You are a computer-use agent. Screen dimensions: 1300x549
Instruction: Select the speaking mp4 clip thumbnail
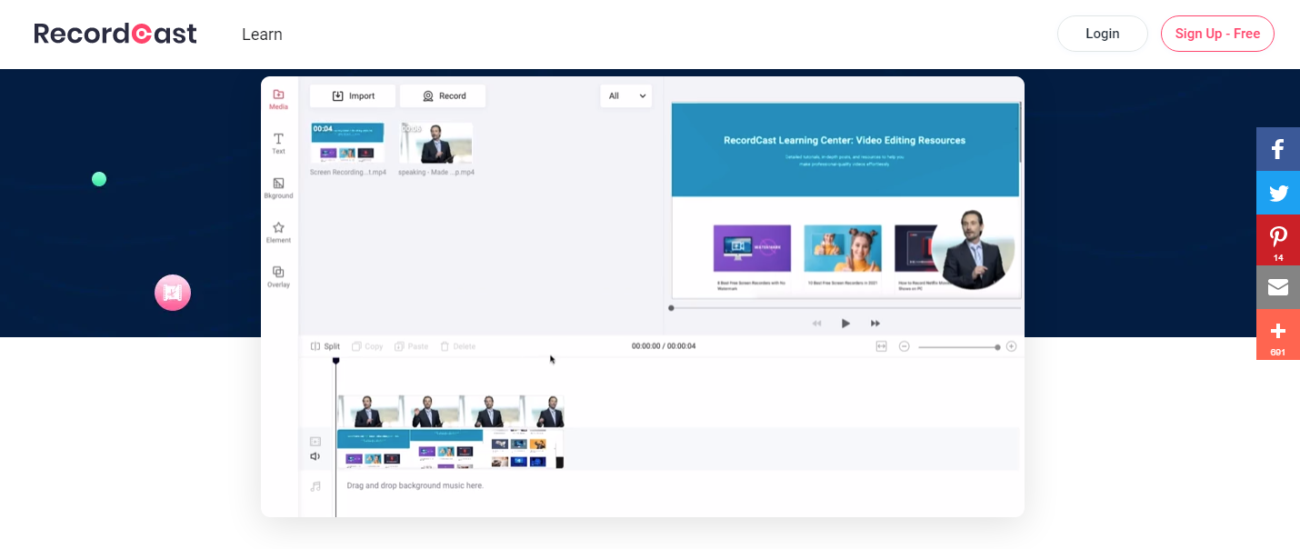(x=436, y=143)
